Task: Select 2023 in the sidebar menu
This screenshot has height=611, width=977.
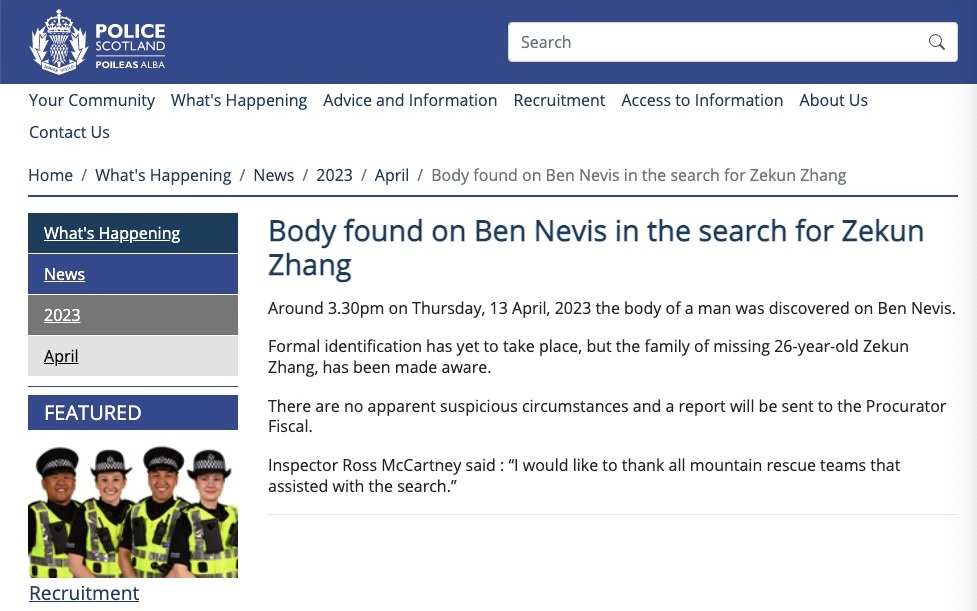Action: click(x=133, y=315)
